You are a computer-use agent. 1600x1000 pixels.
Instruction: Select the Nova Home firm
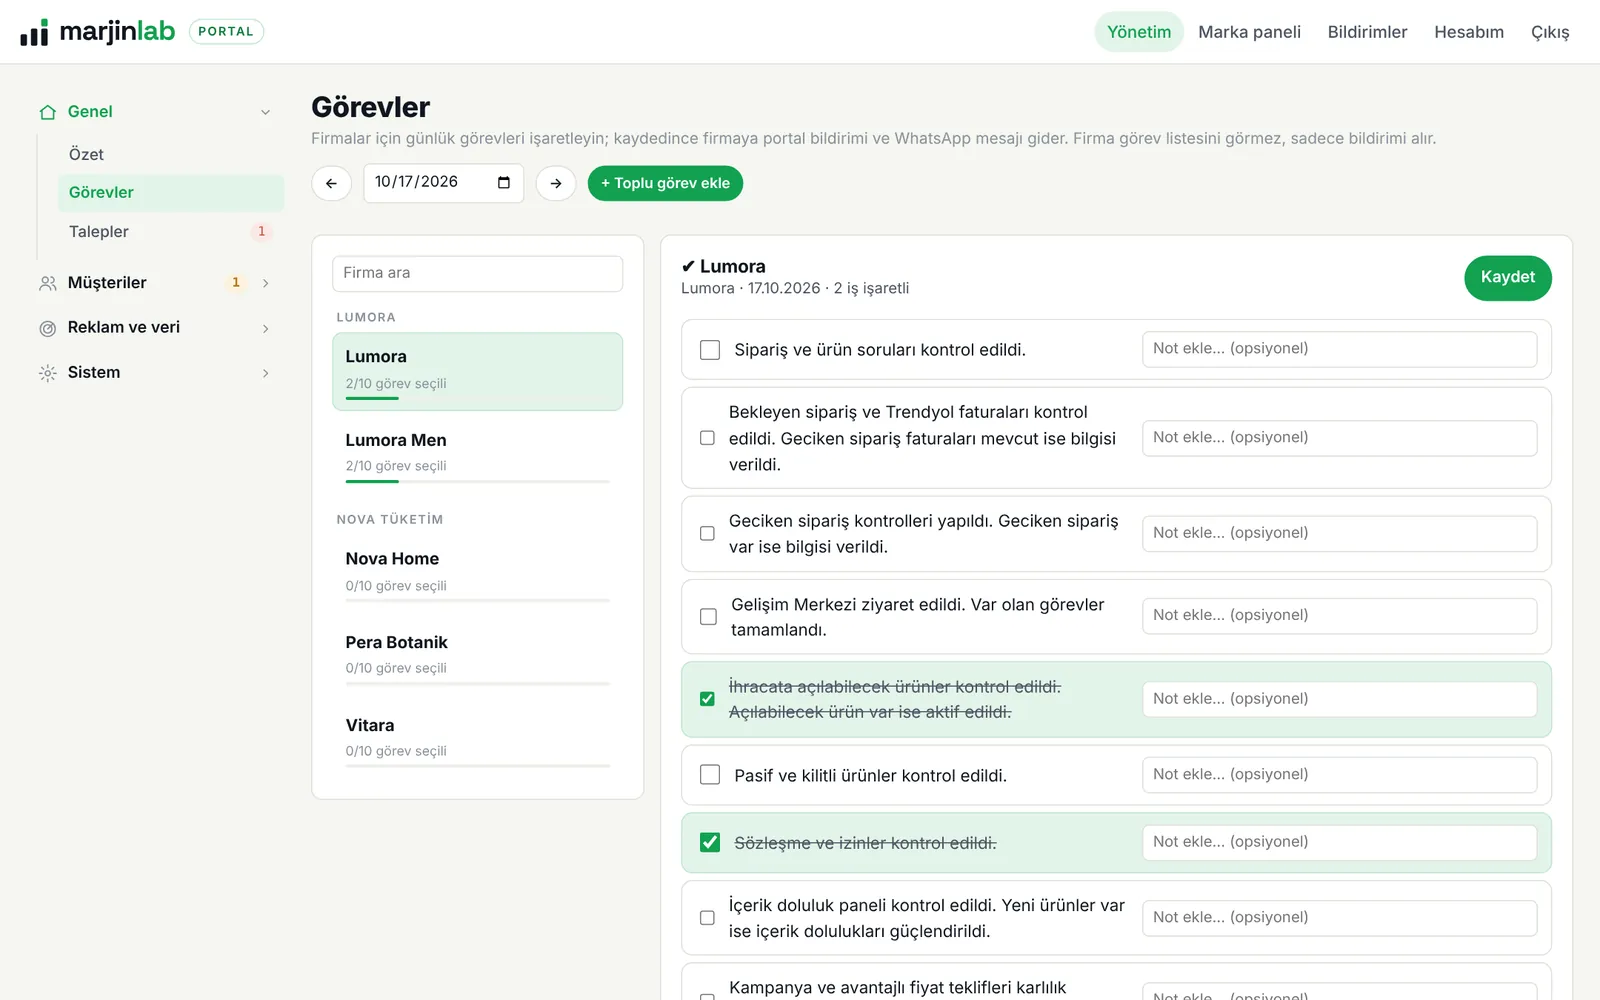(x=477, y=575)
